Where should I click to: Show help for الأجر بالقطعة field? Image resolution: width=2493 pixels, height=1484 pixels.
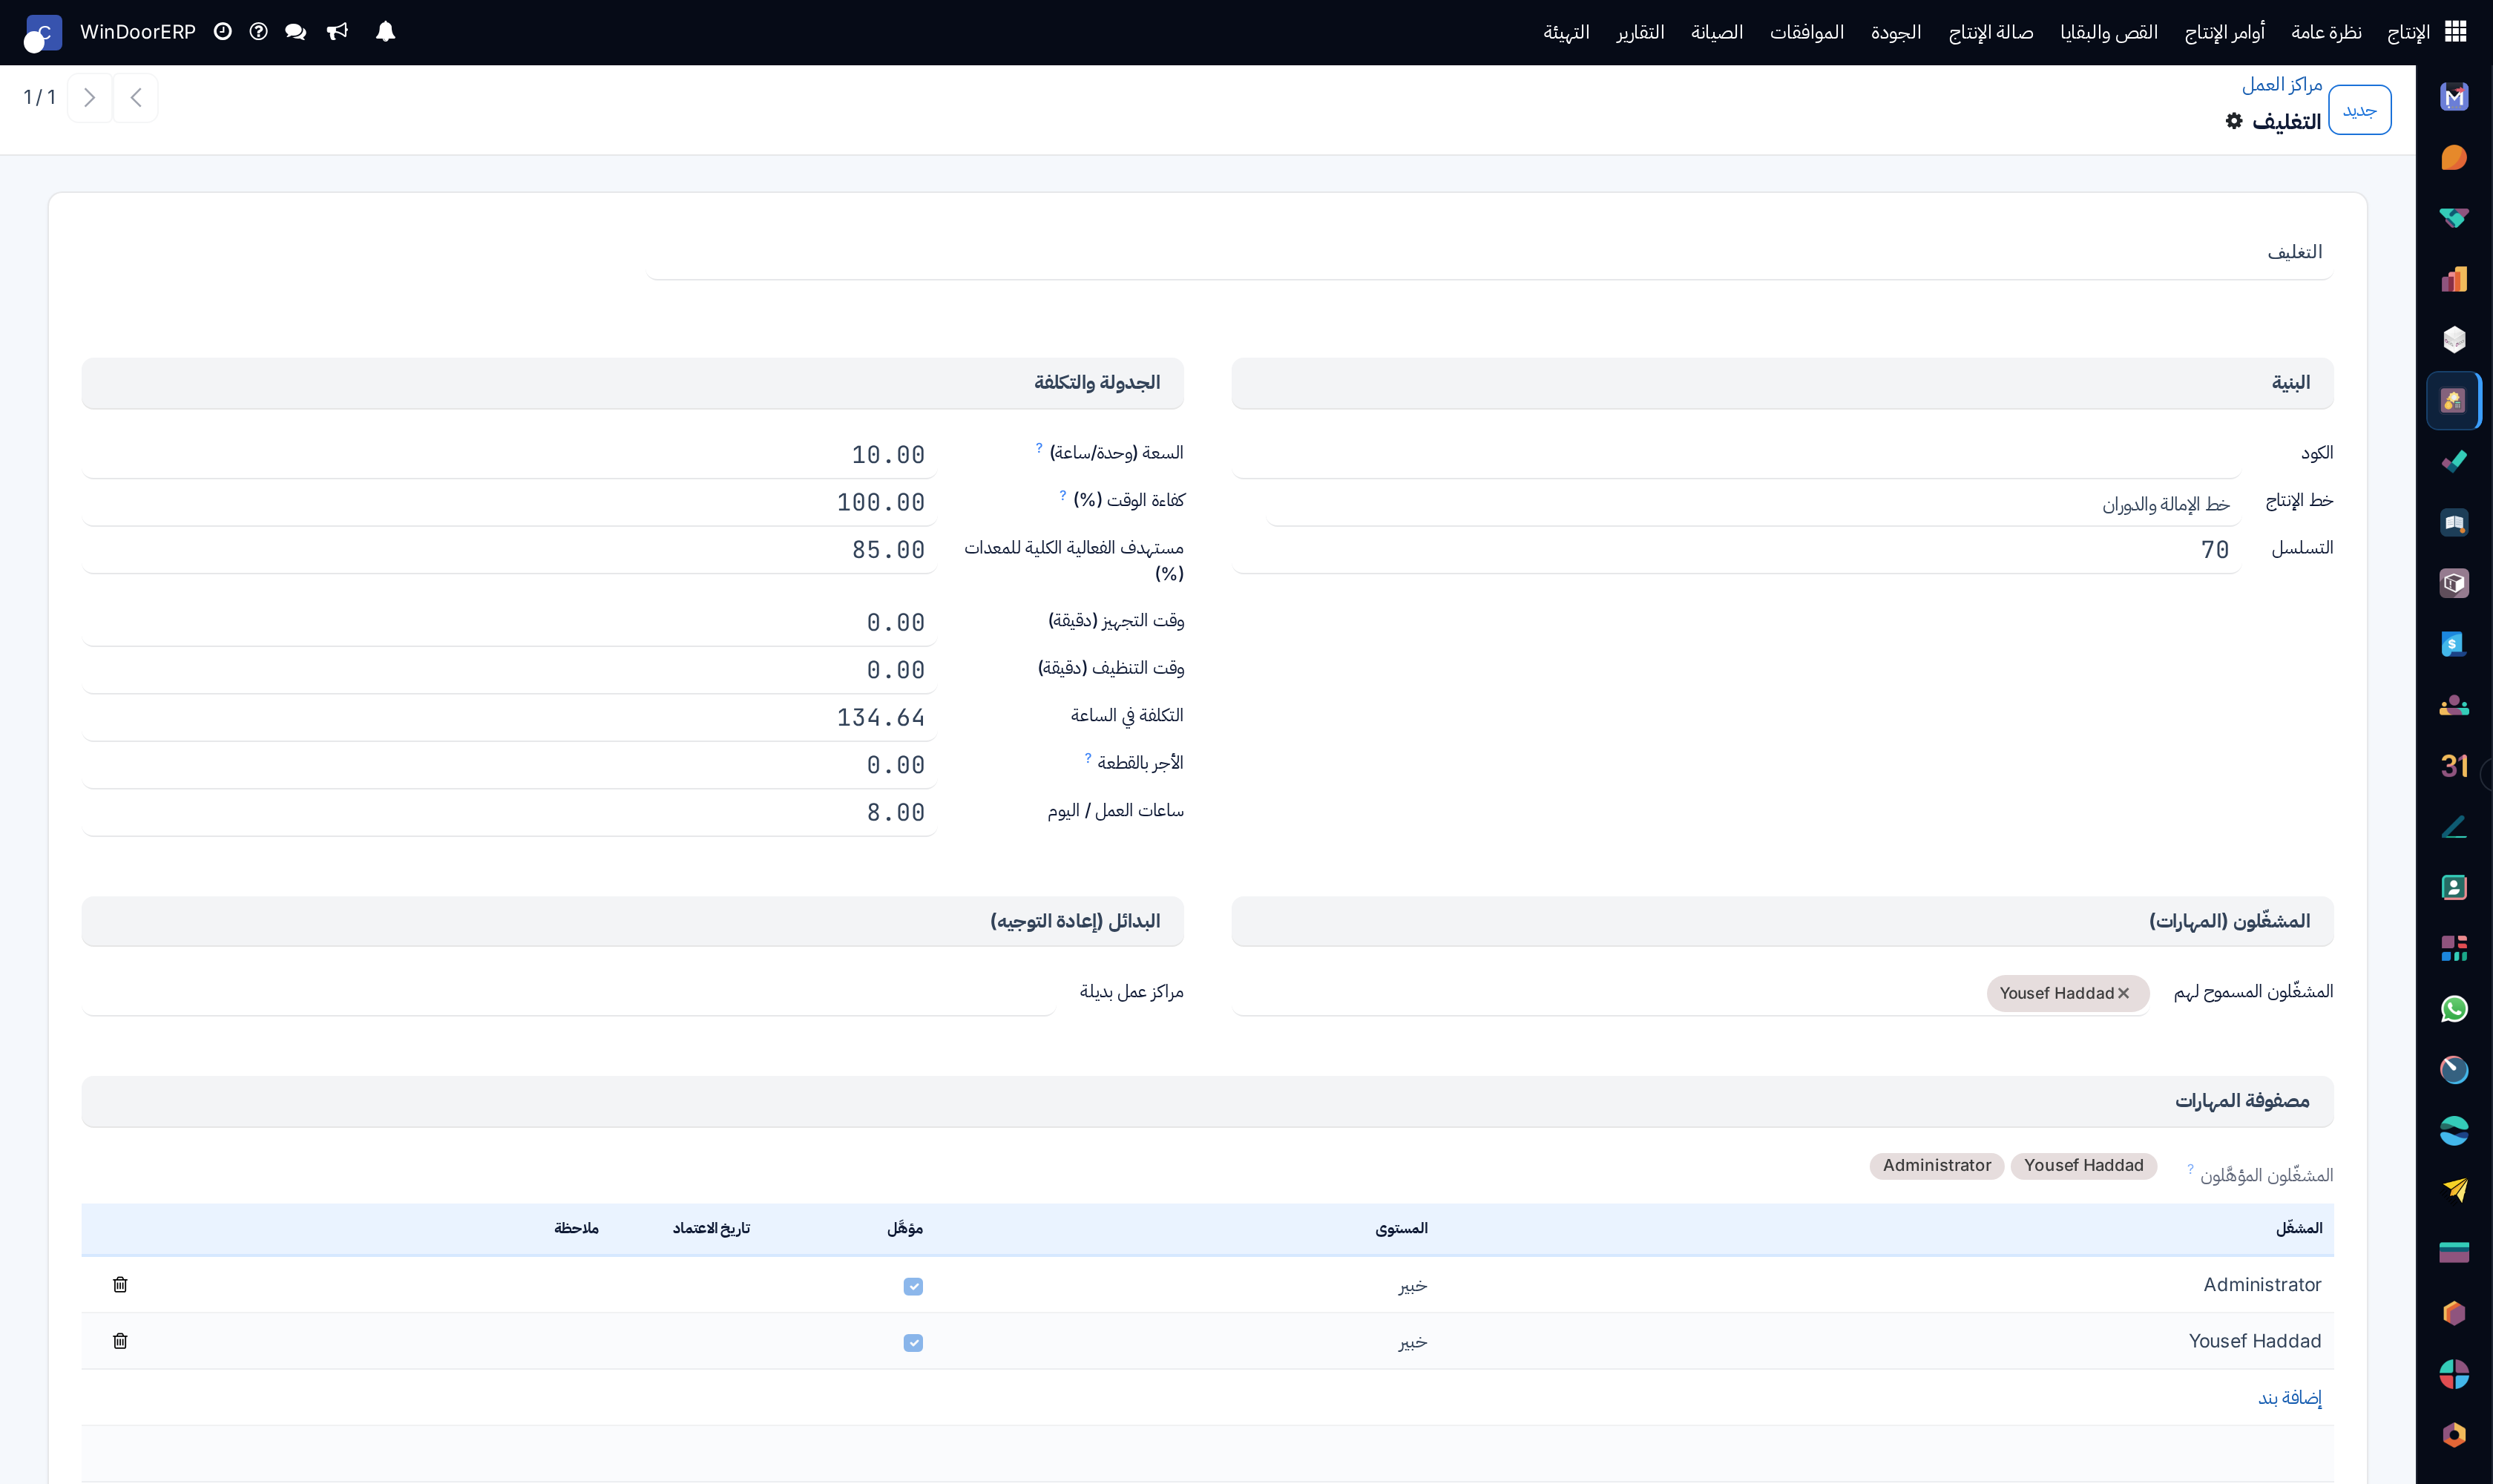click(x=1088, y=758)
